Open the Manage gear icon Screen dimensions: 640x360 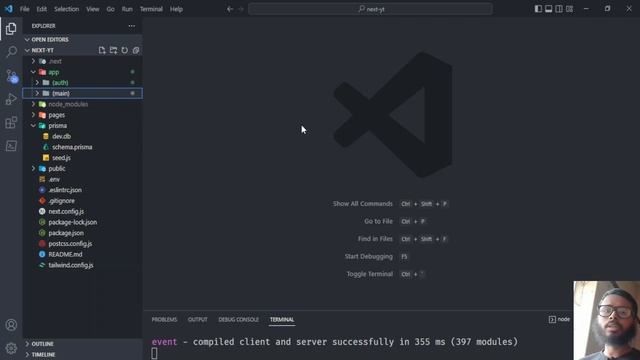tap(11, 348)
